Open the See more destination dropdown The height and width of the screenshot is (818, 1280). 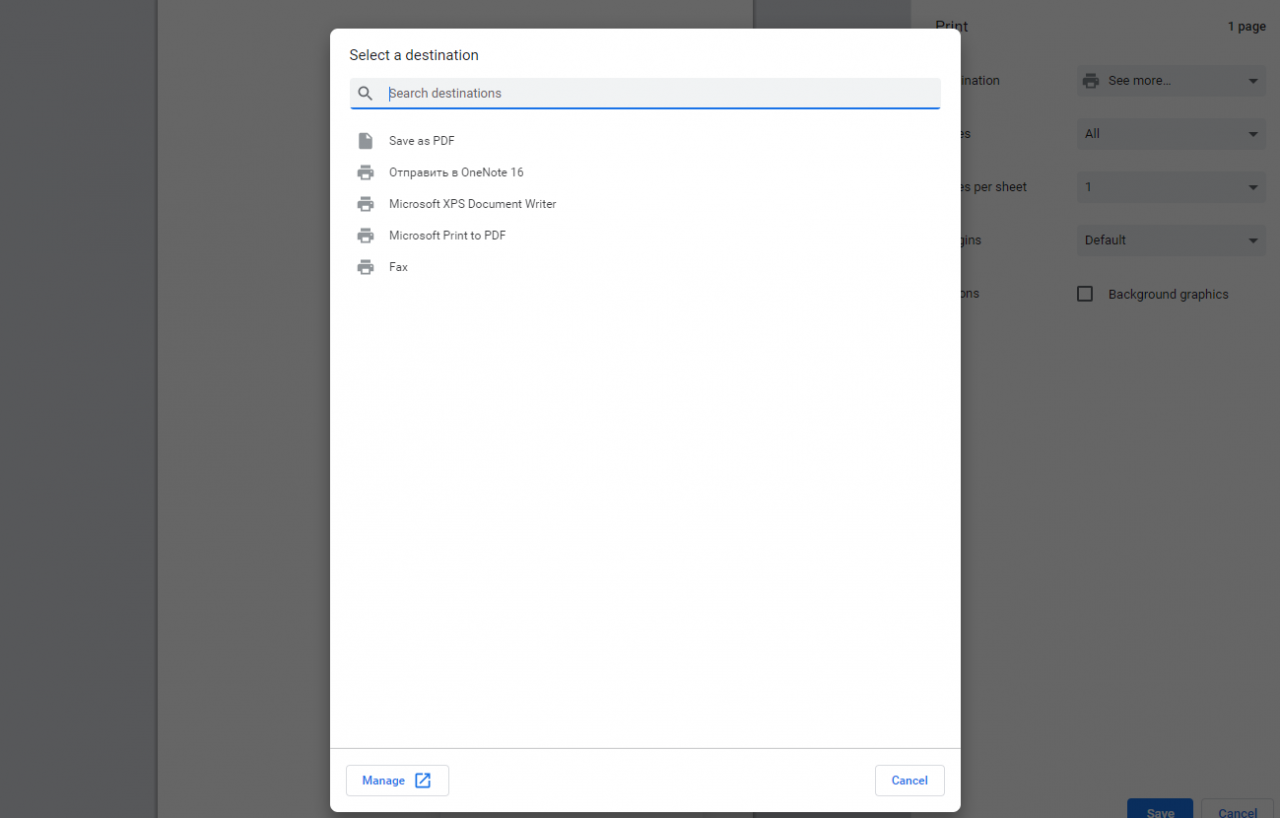coord(1170,81)
